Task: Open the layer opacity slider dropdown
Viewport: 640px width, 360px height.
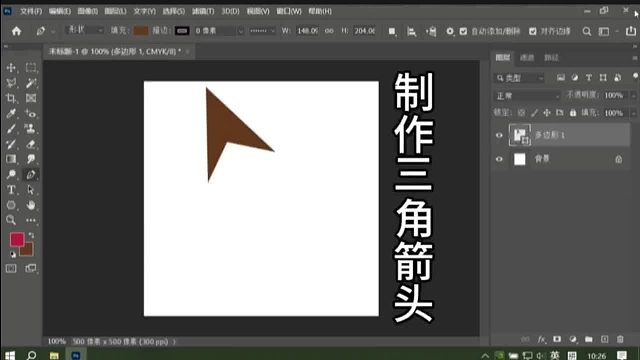Action: [633, 96]
